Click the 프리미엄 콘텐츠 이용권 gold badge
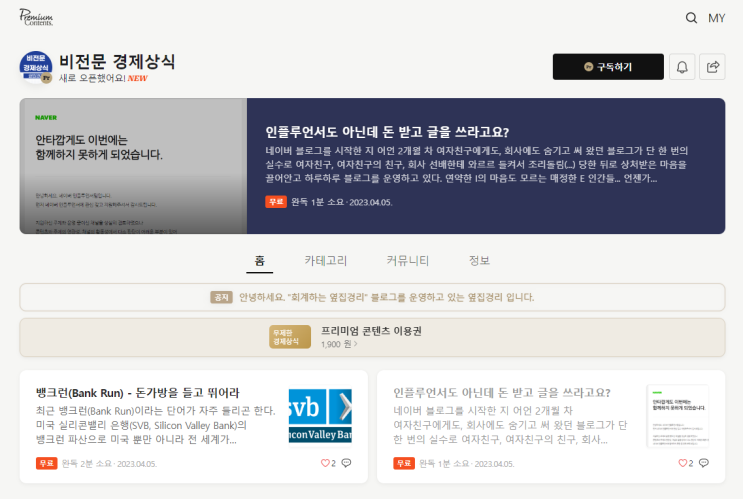The image size is (743, 499). point(290,337)
